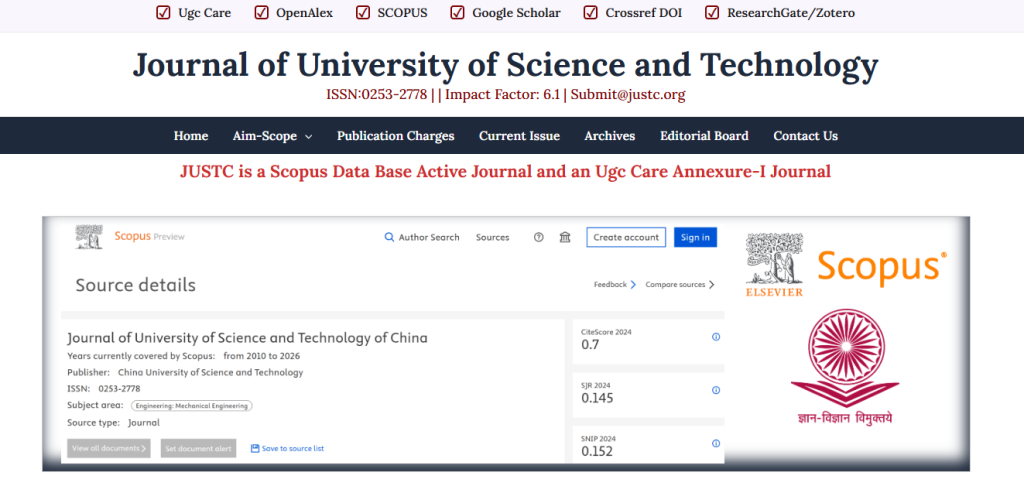Click the SJR value 0.145
Screen dimensions: 1024x479
click(x=597, y=398)
